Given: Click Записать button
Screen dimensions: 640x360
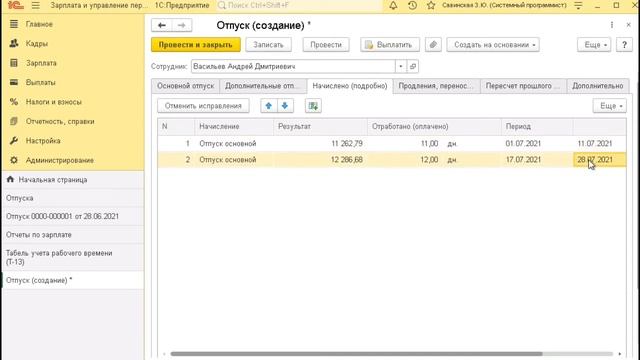Looking at the screenshot, I should [x=268, y=45].
